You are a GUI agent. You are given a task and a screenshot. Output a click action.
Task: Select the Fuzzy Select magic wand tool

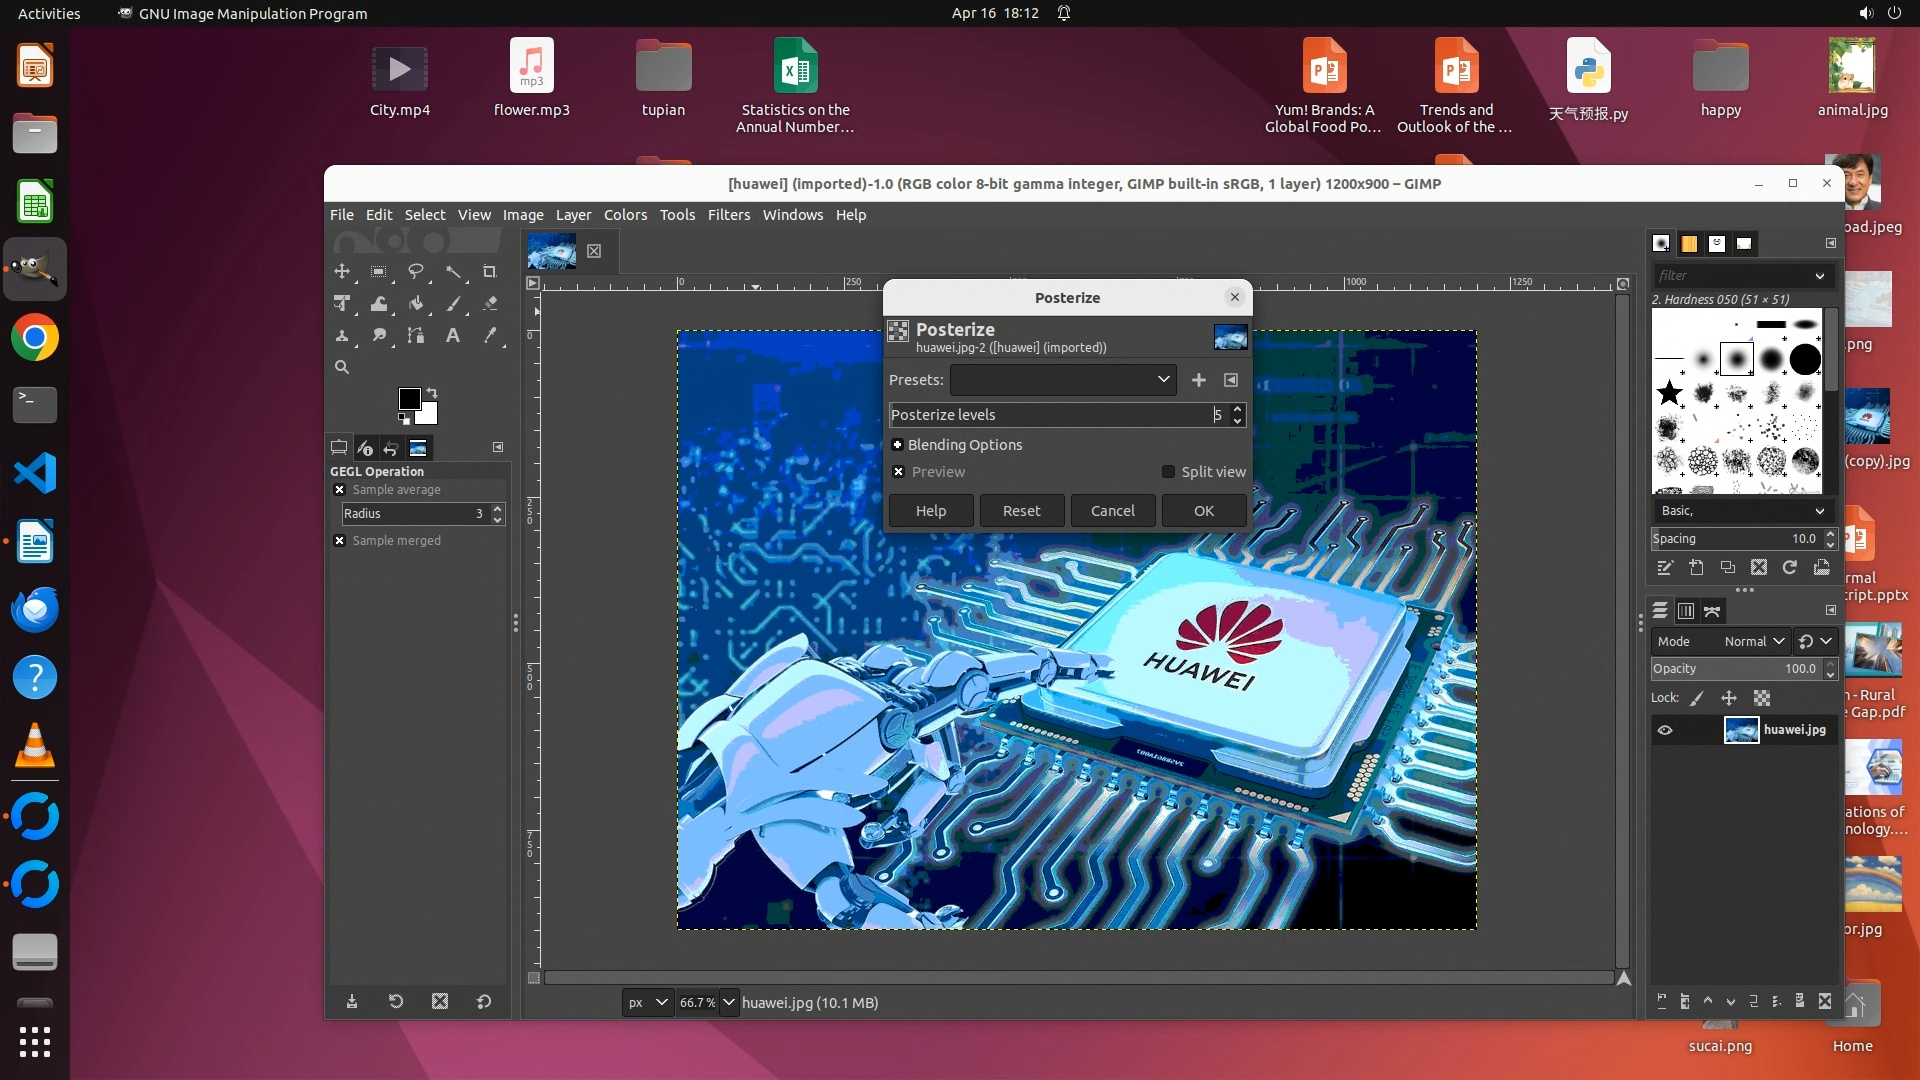(453, 272)
